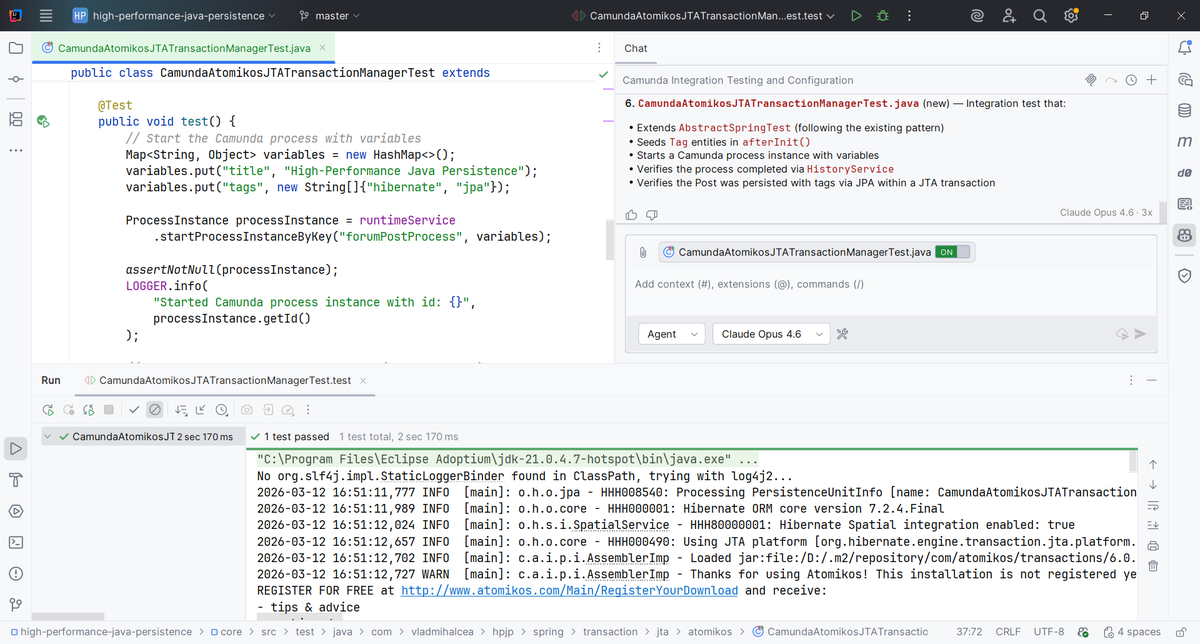Toggle soft-wrap in console
Viewport: 1200px width, 644px height.
pyautogui.click(x=1153, y=505)
